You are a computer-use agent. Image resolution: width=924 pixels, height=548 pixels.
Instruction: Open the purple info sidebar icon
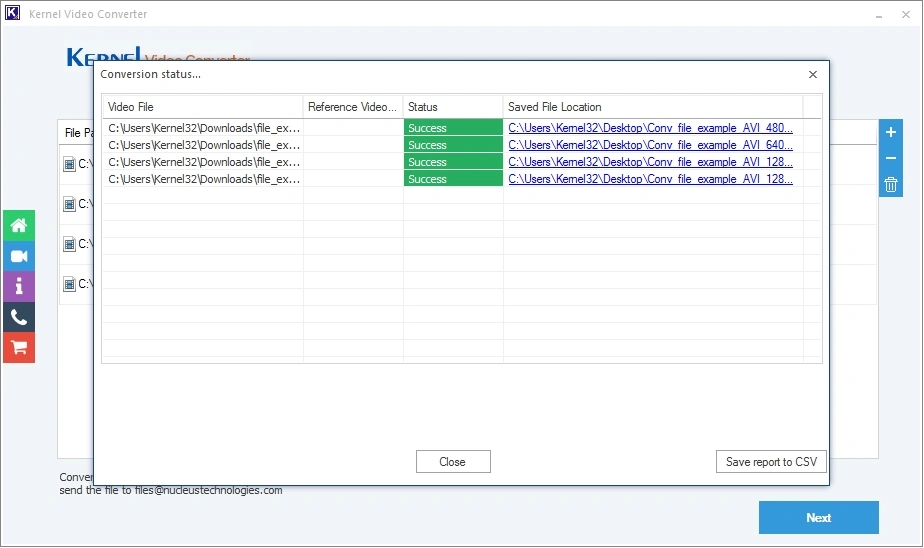[19, 287]
